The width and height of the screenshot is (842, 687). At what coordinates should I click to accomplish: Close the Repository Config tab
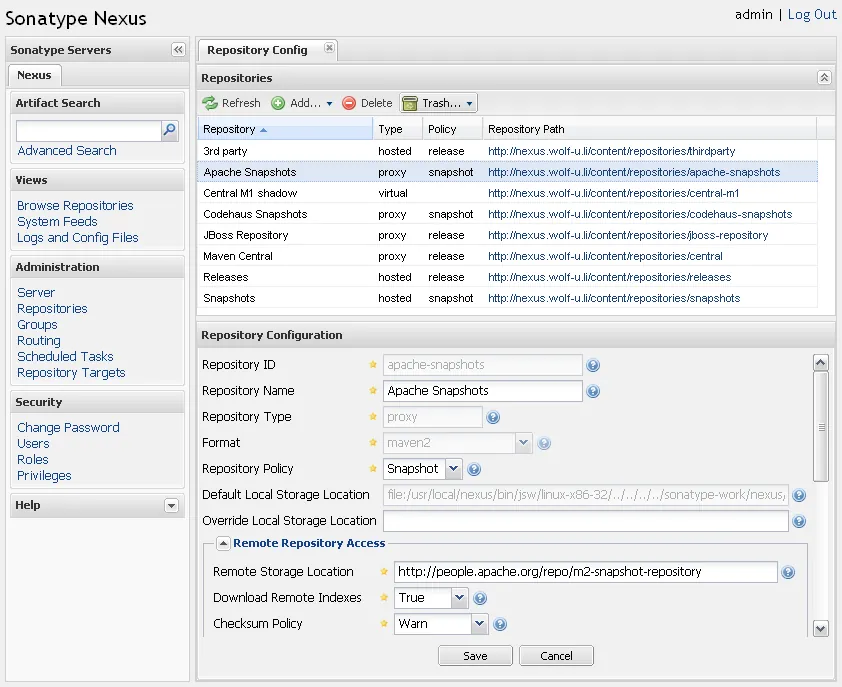(x=329, y=48)
